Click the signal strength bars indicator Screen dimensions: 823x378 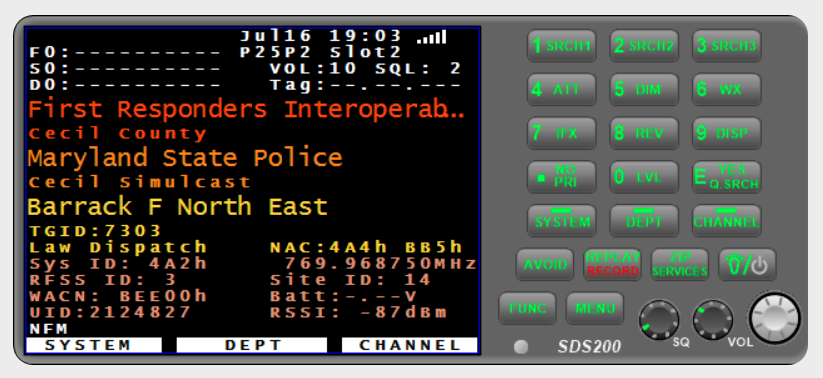pos(431,37)
